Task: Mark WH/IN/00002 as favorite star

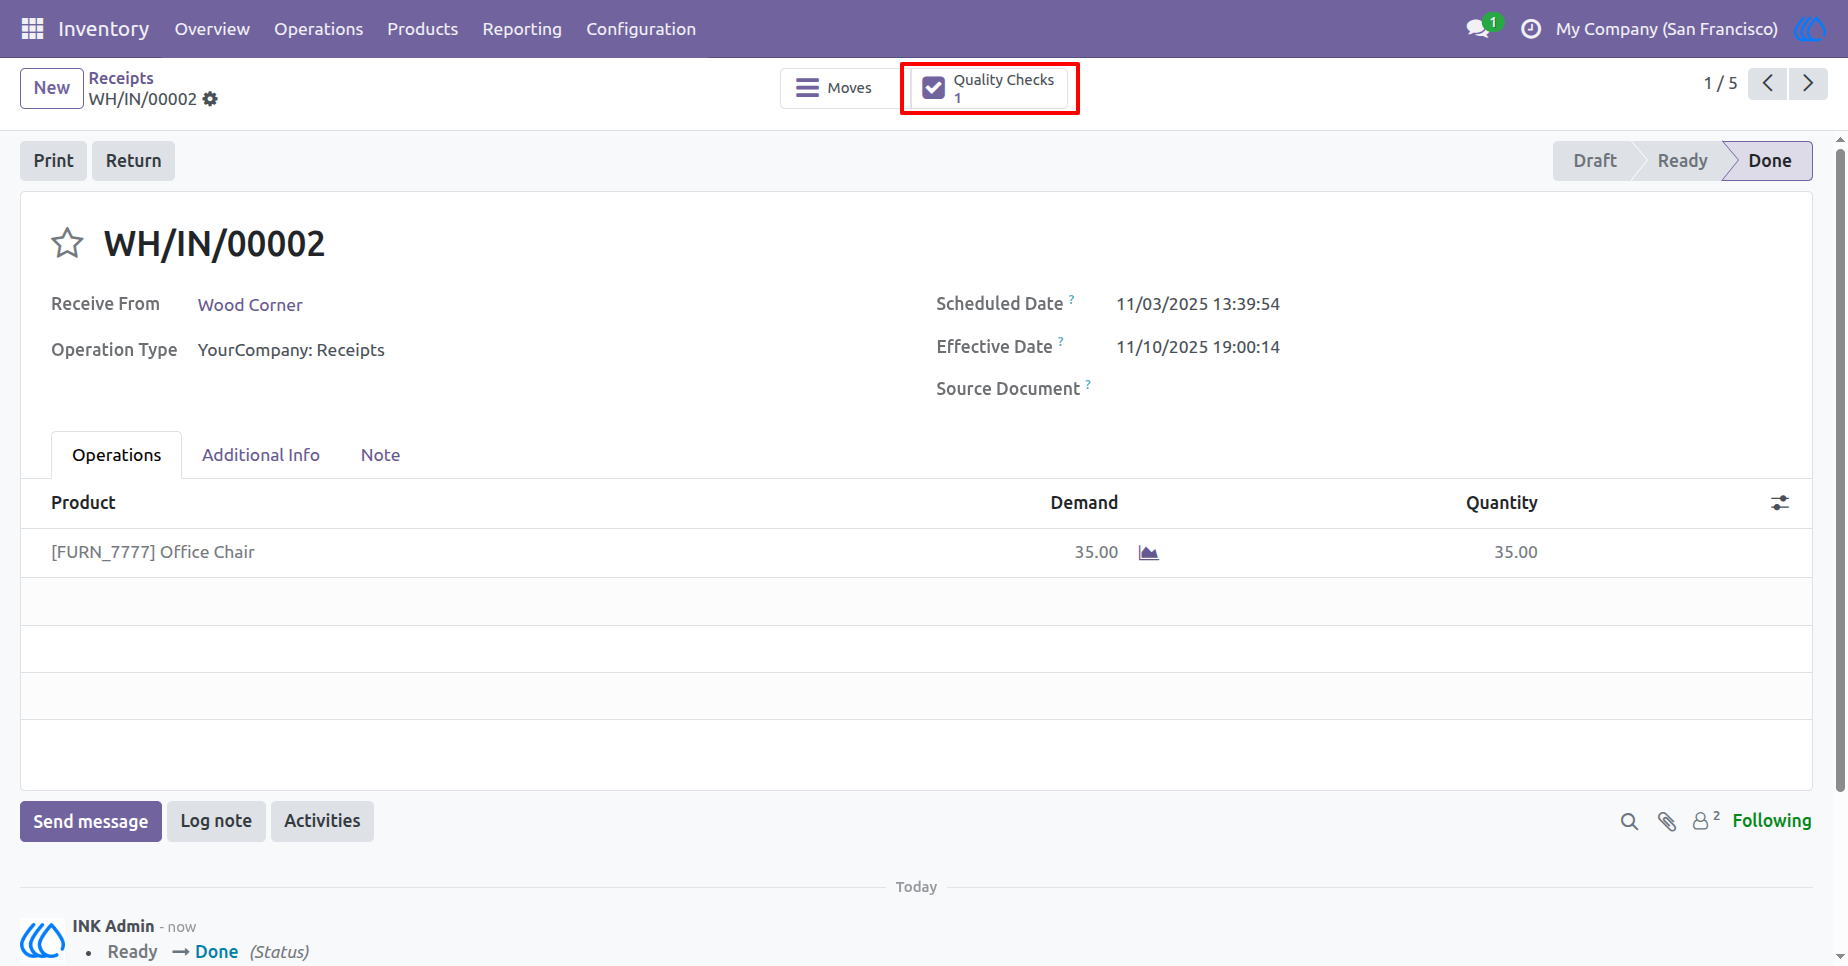Action: [x=67, y=243]
